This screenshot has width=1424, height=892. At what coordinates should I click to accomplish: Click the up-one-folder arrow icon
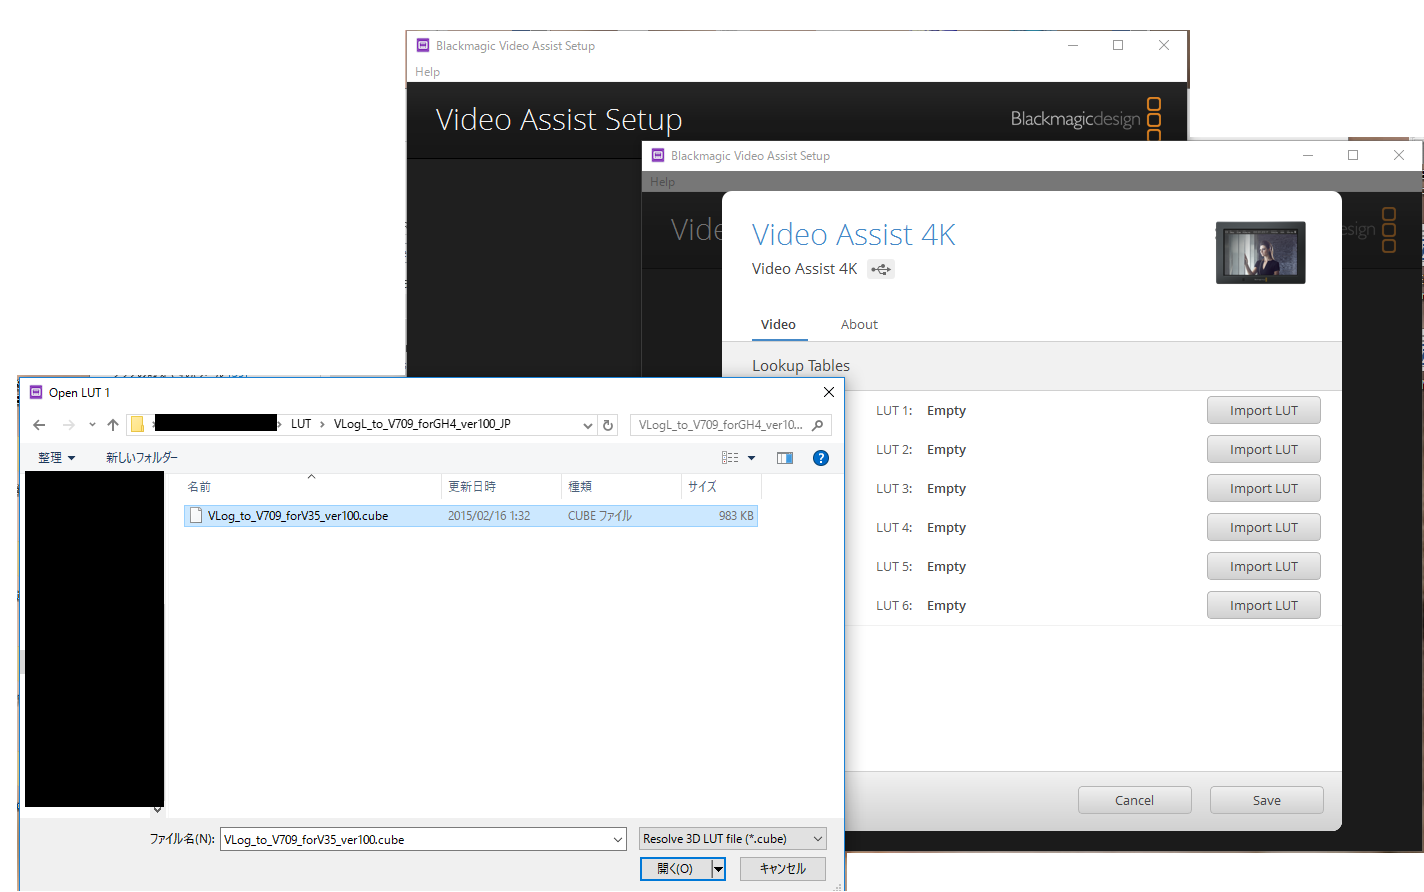point(113,425)
